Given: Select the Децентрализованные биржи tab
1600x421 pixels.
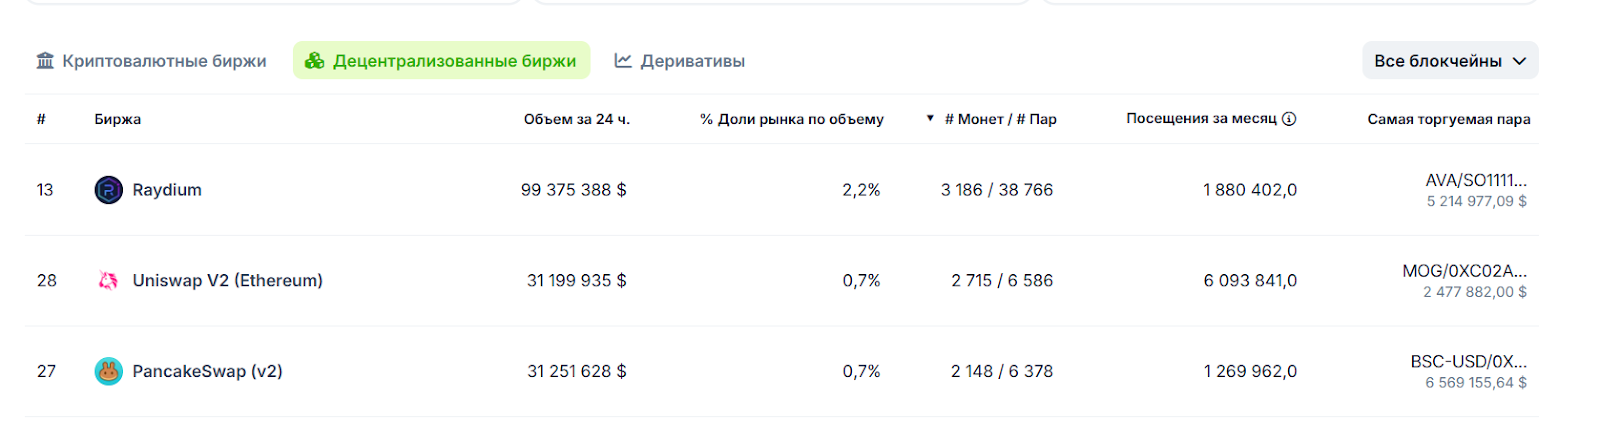Looking at the screenshot, I should (x=441, y=61).
